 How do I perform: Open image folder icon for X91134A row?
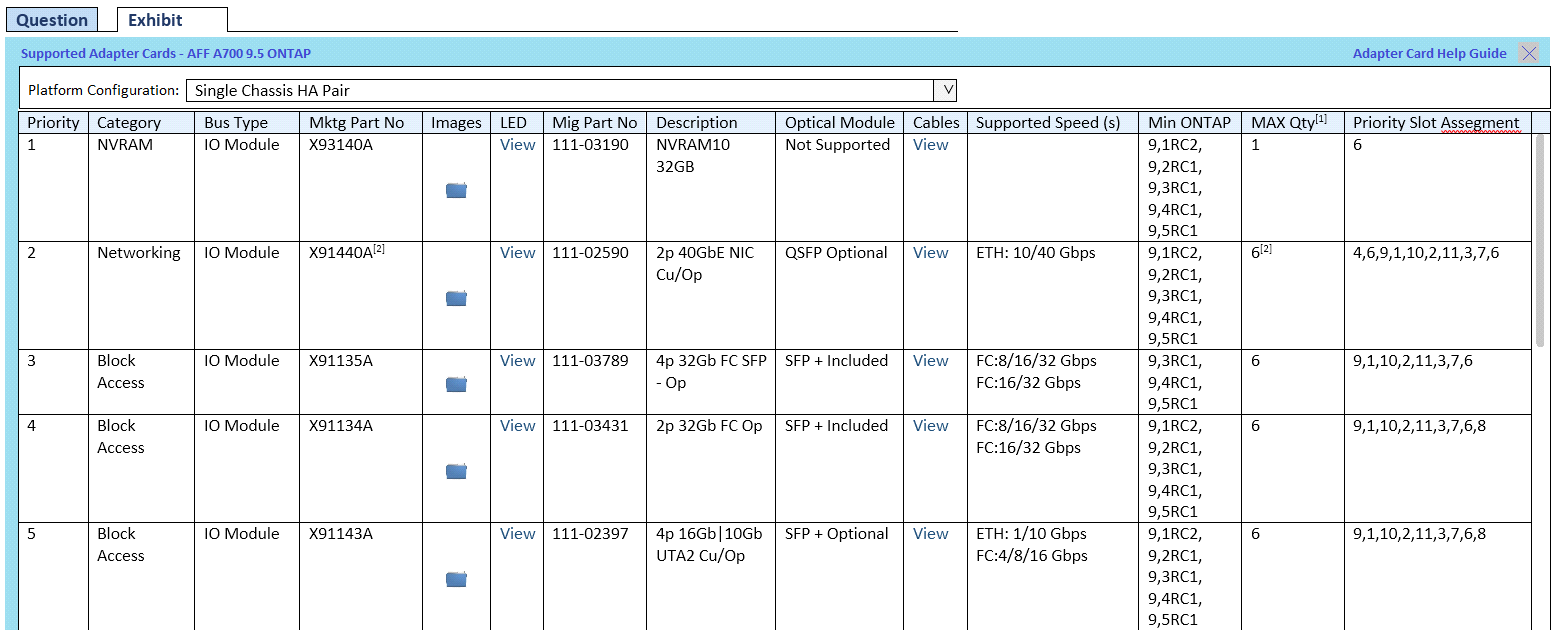[456, 471]
